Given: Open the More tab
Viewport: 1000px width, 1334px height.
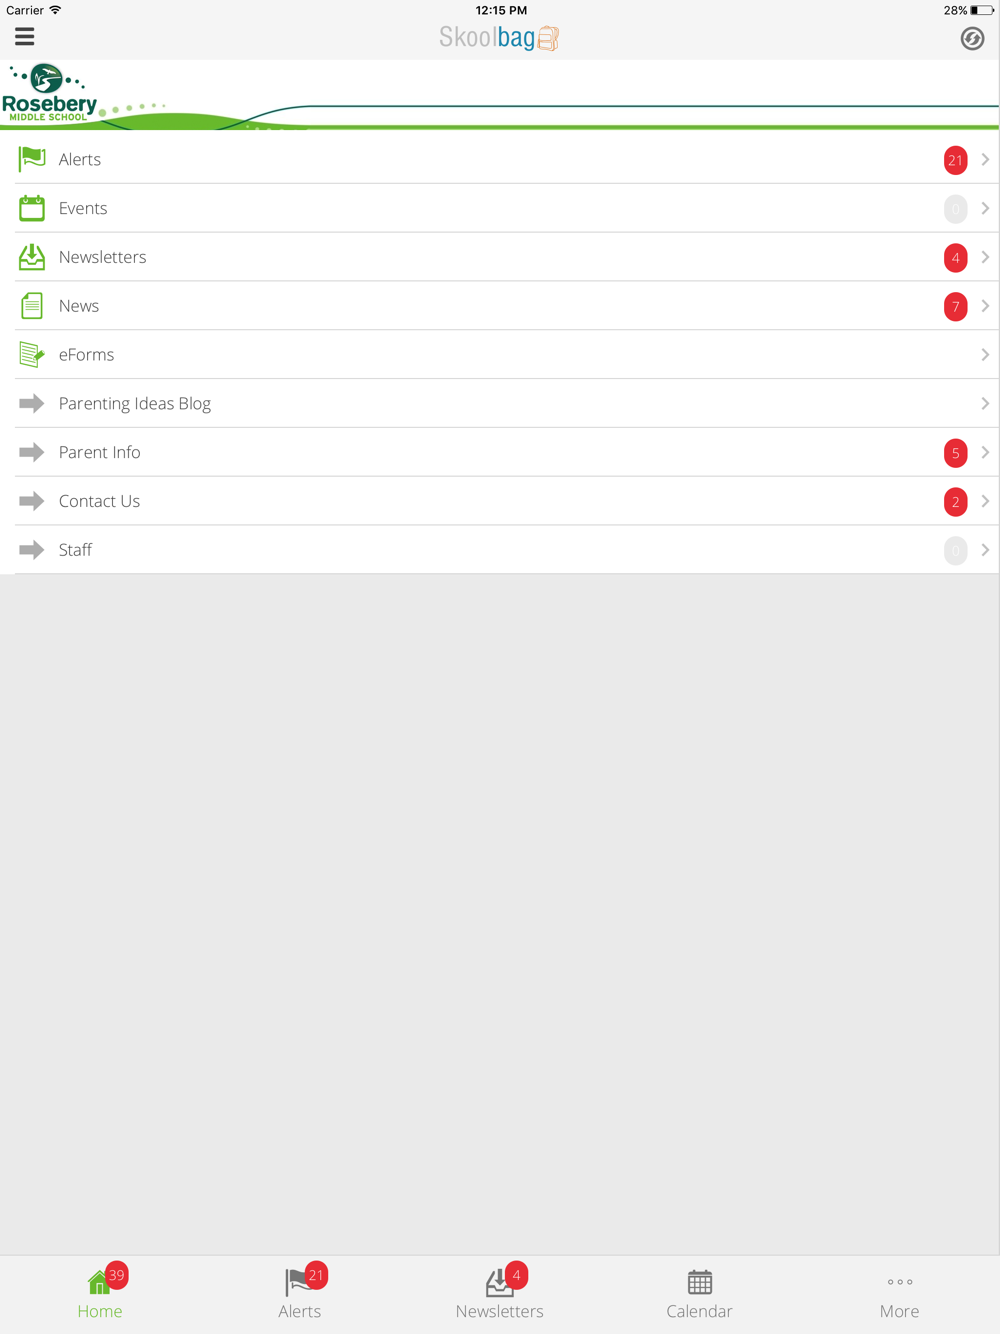Looking at the screenshot, I should point(900,1295).
